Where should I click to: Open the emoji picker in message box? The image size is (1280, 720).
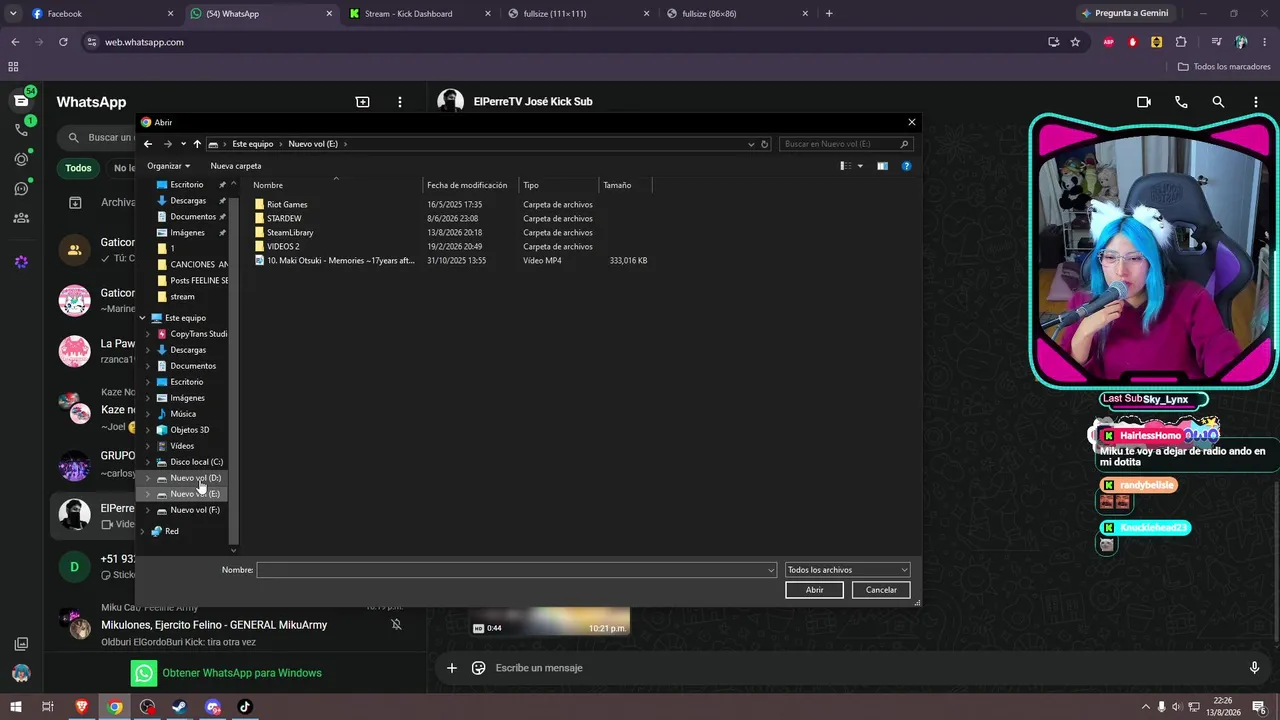coord(479,668)
